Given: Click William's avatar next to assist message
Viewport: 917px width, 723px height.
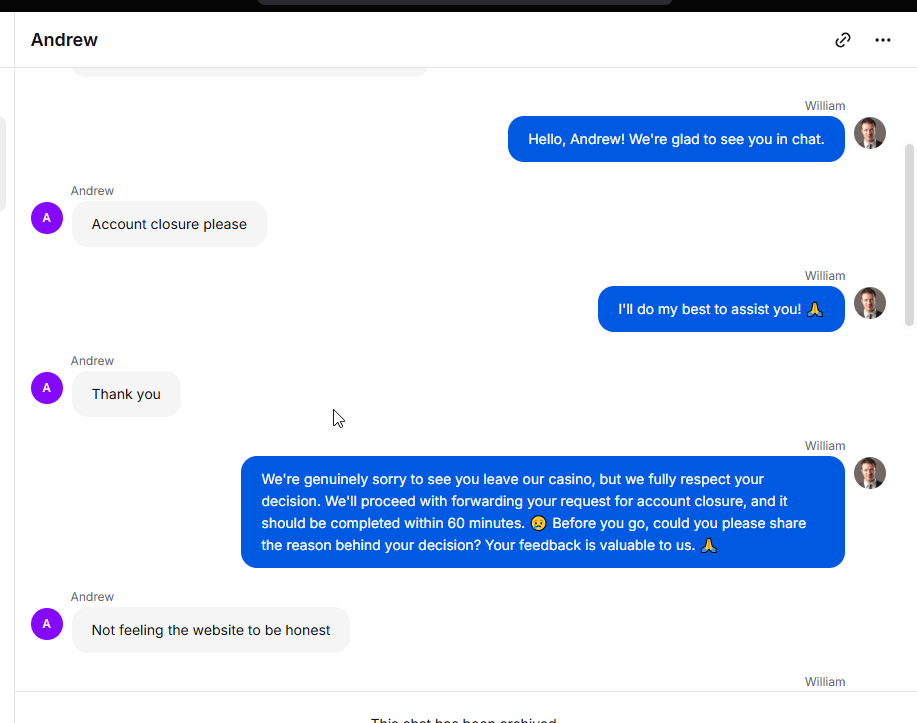Looking at the screenshot, I should pos(870,303).
